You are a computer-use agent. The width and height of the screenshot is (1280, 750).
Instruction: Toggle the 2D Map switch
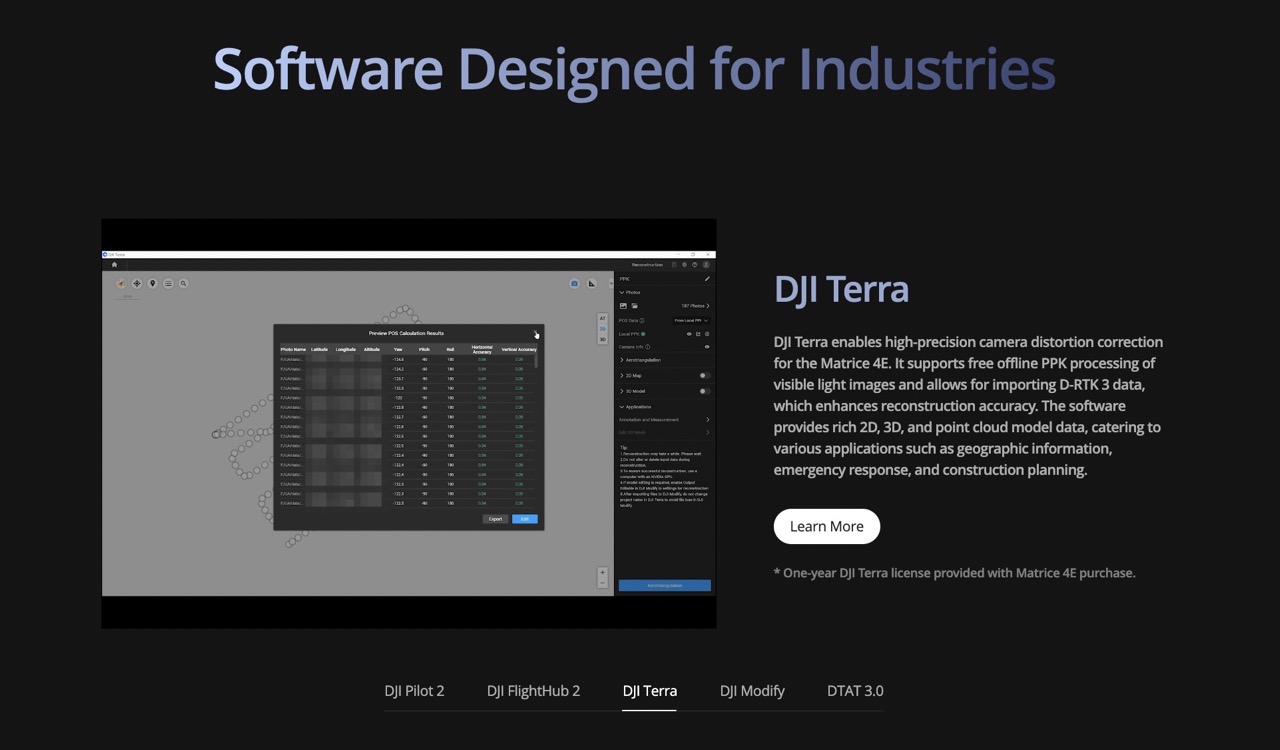(704, 376)
